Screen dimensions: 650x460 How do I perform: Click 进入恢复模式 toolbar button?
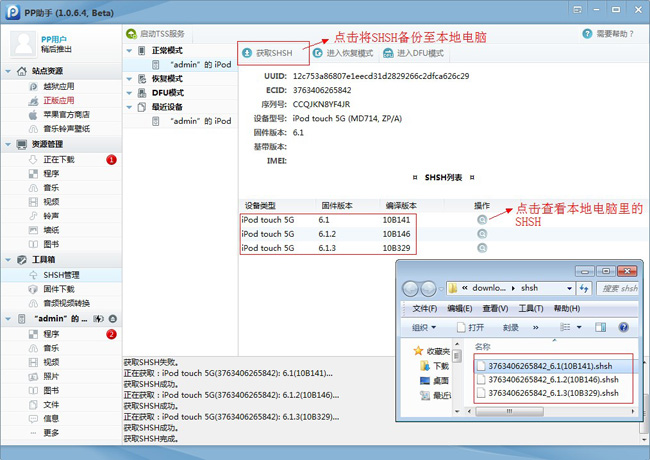point(343,53)
